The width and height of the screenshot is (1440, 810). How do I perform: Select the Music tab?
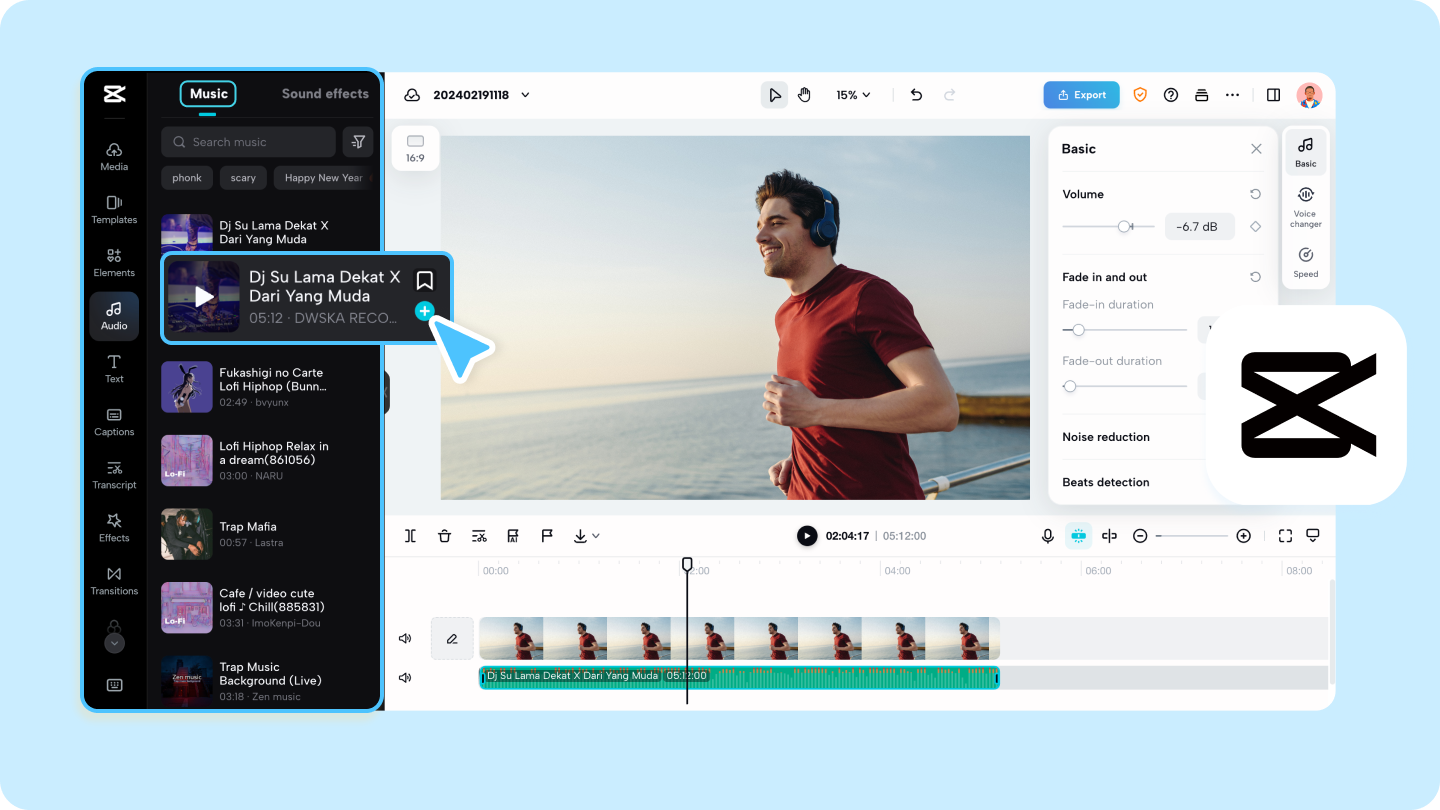point(207,93)
